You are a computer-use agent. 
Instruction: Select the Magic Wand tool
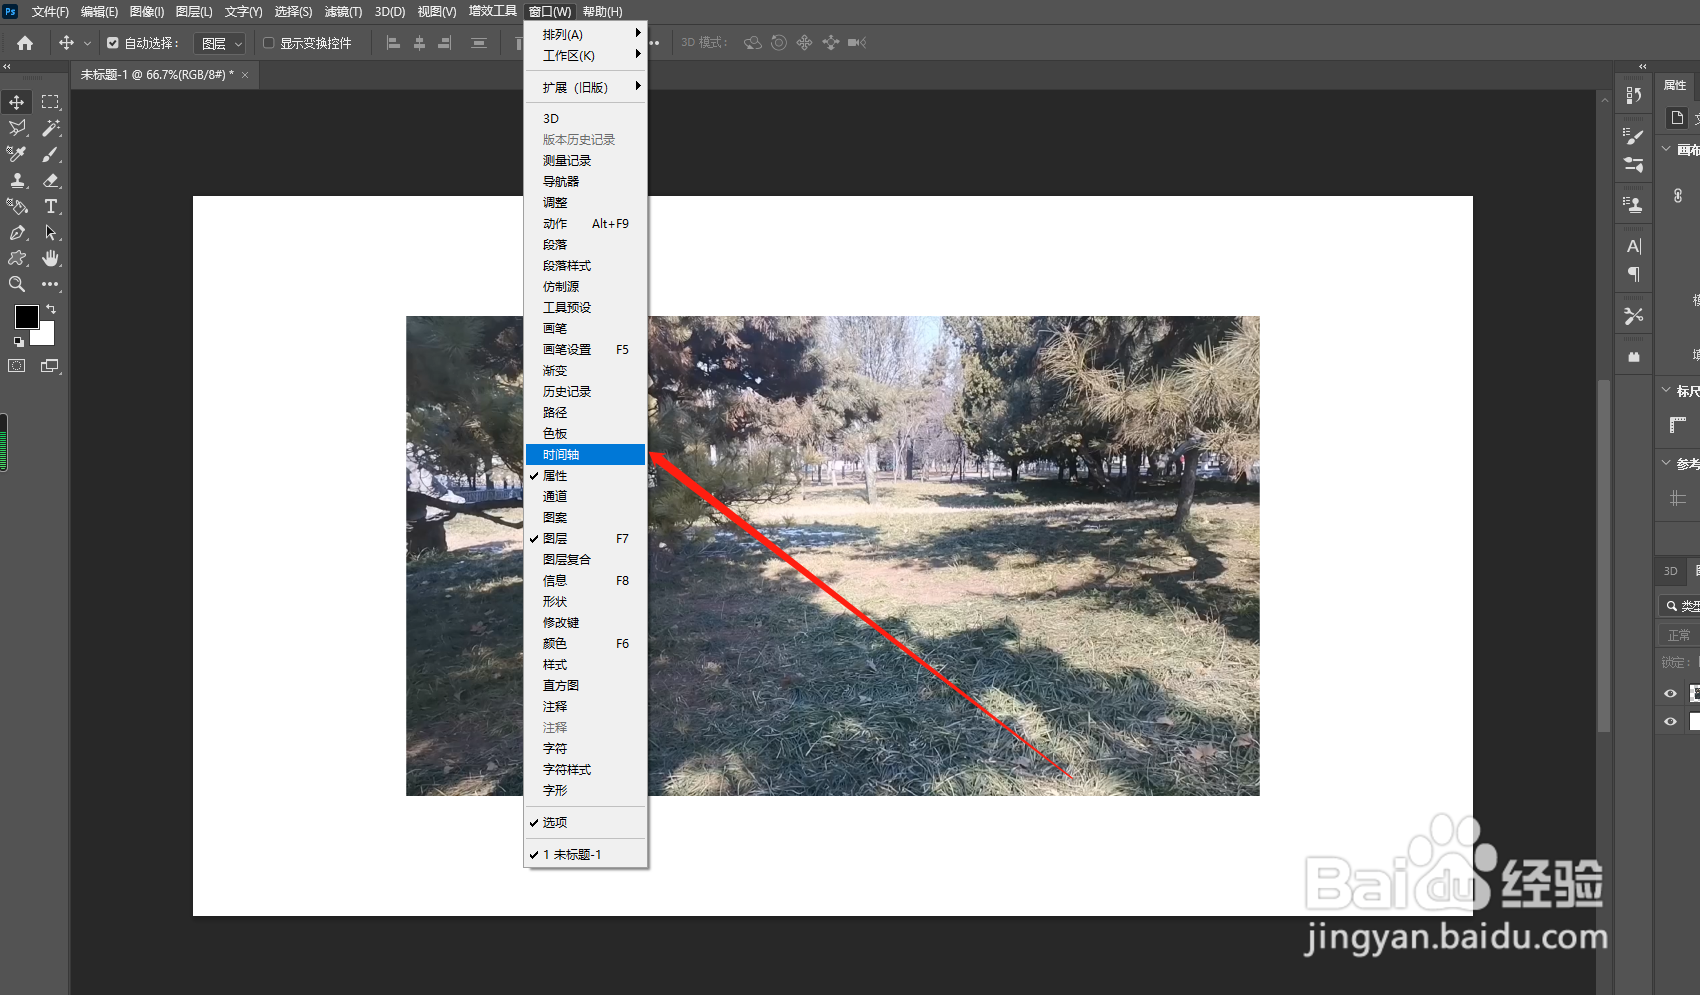(x=50, y=128)
